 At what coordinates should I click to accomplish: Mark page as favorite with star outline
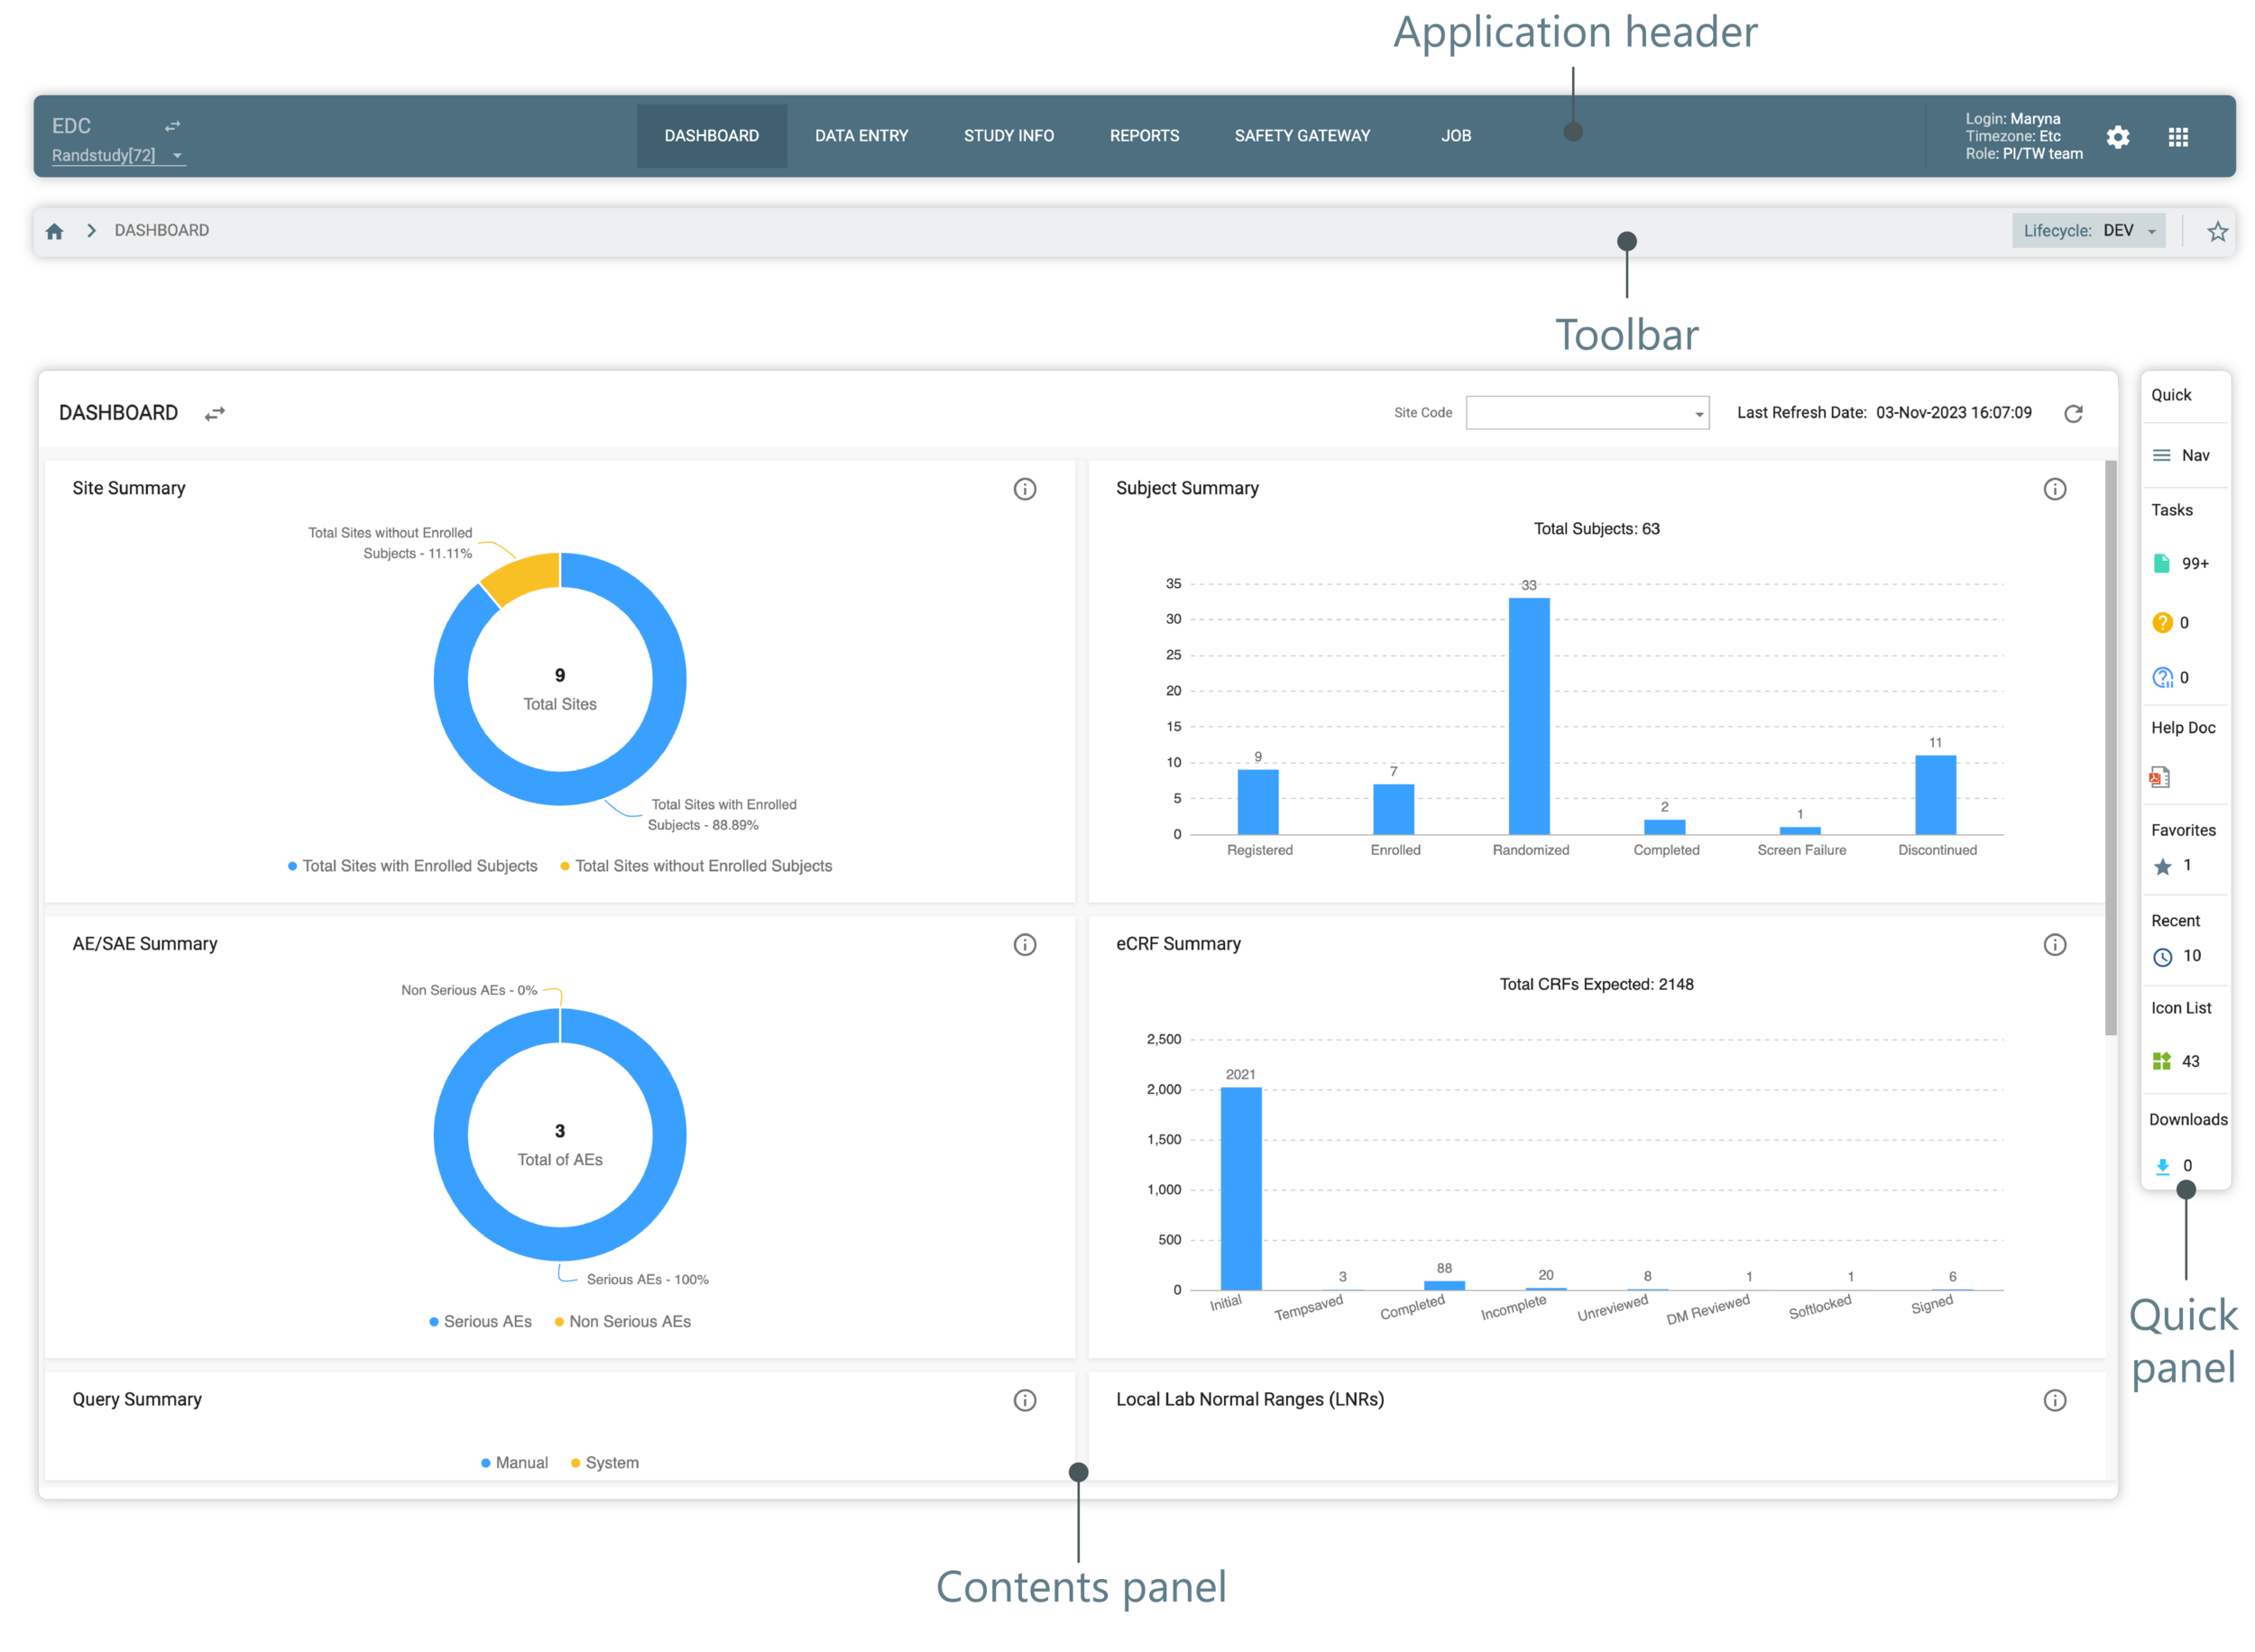pyautogui.click(x=2217, y=231)
